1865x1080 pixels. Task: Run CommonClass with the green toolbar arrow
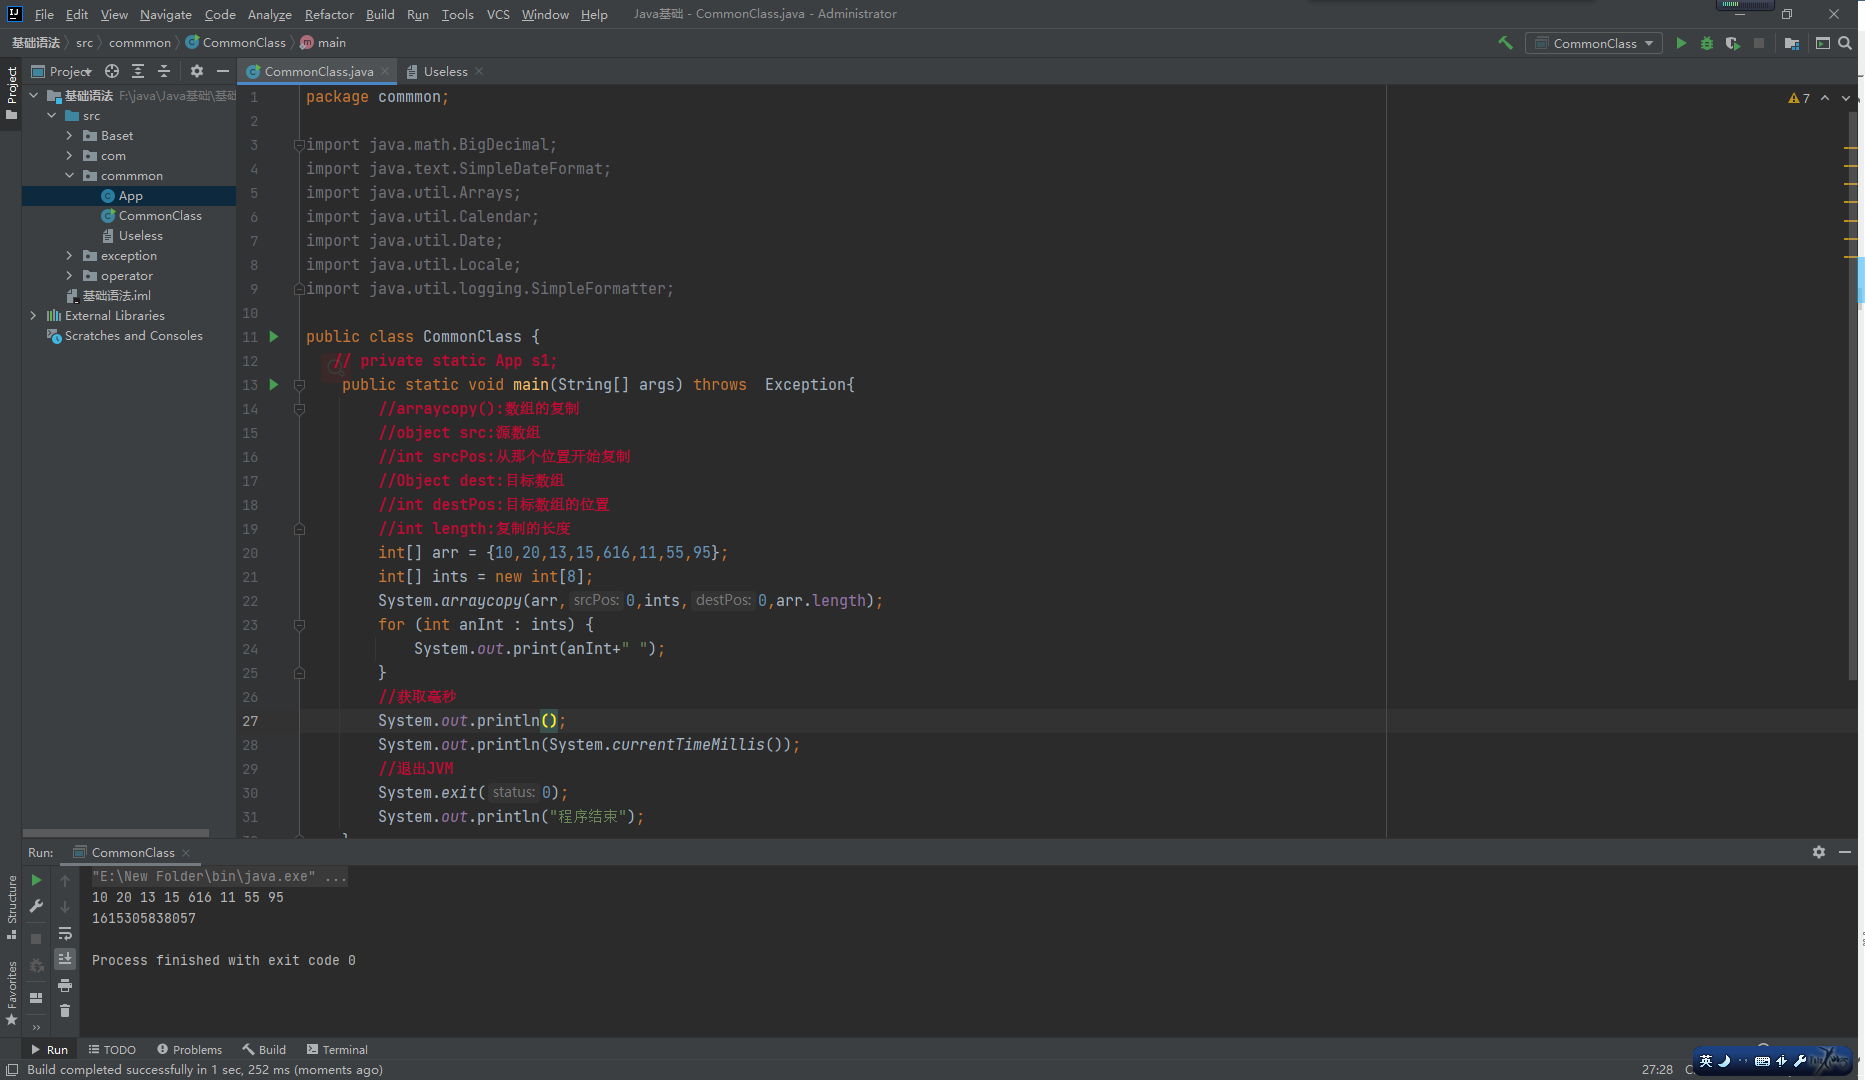(x=1681, y=43)
